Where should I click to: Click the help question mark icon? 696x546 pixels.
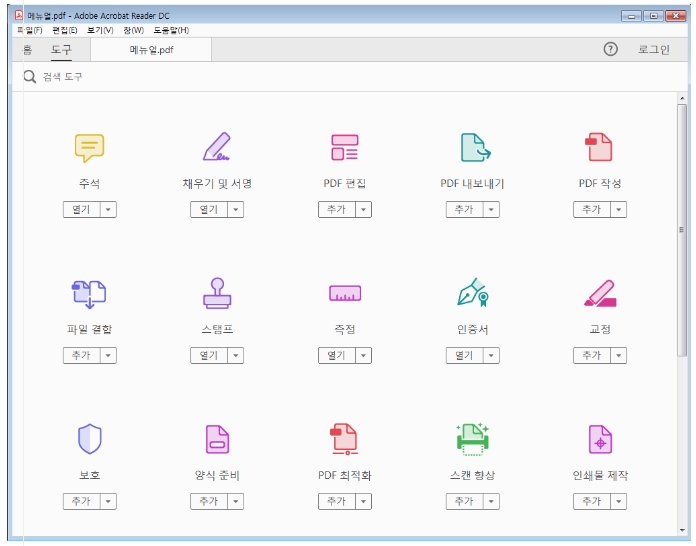tap(610, 49)
